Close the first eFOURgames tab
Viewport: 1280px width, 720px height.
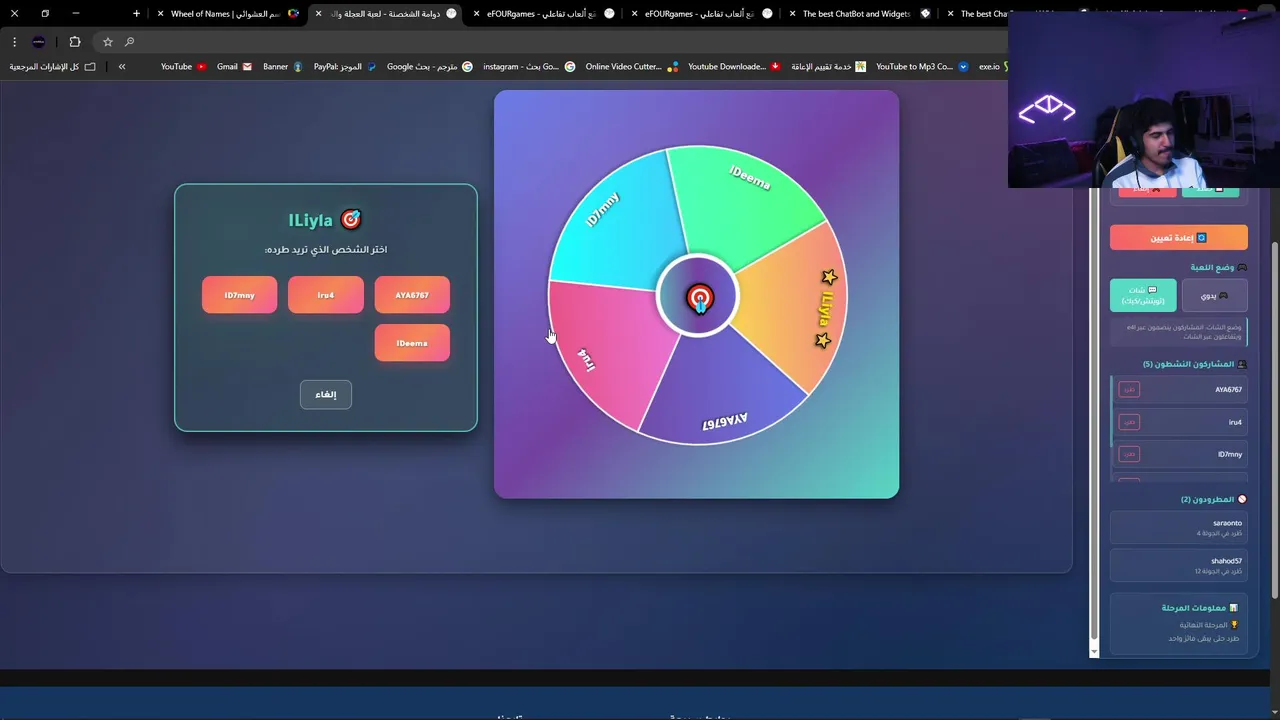tap(476, 14)
